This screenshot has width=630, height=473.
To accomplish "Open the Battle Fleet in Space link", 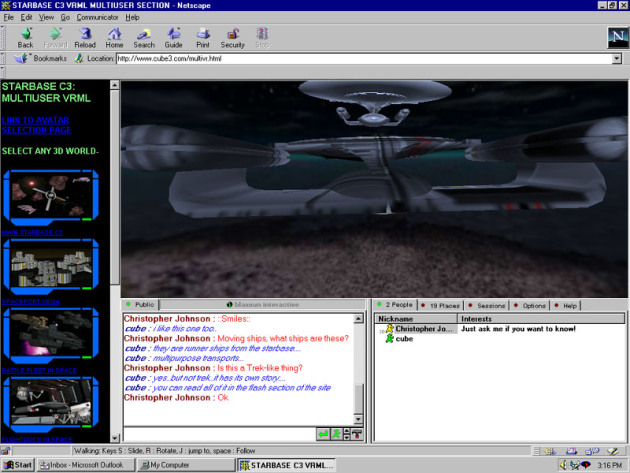I will pos(39,370).
